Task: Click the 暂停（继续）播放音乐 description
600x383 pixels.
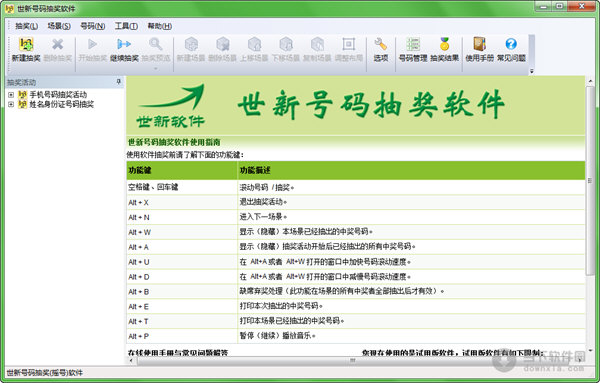Action: (x=277, y=336)
